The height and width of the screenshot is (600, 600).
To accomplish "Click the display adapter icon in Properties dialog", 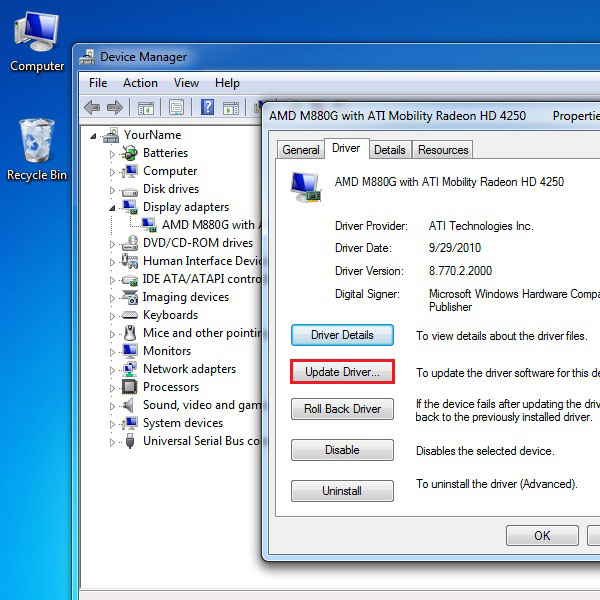I will [305, 187].
